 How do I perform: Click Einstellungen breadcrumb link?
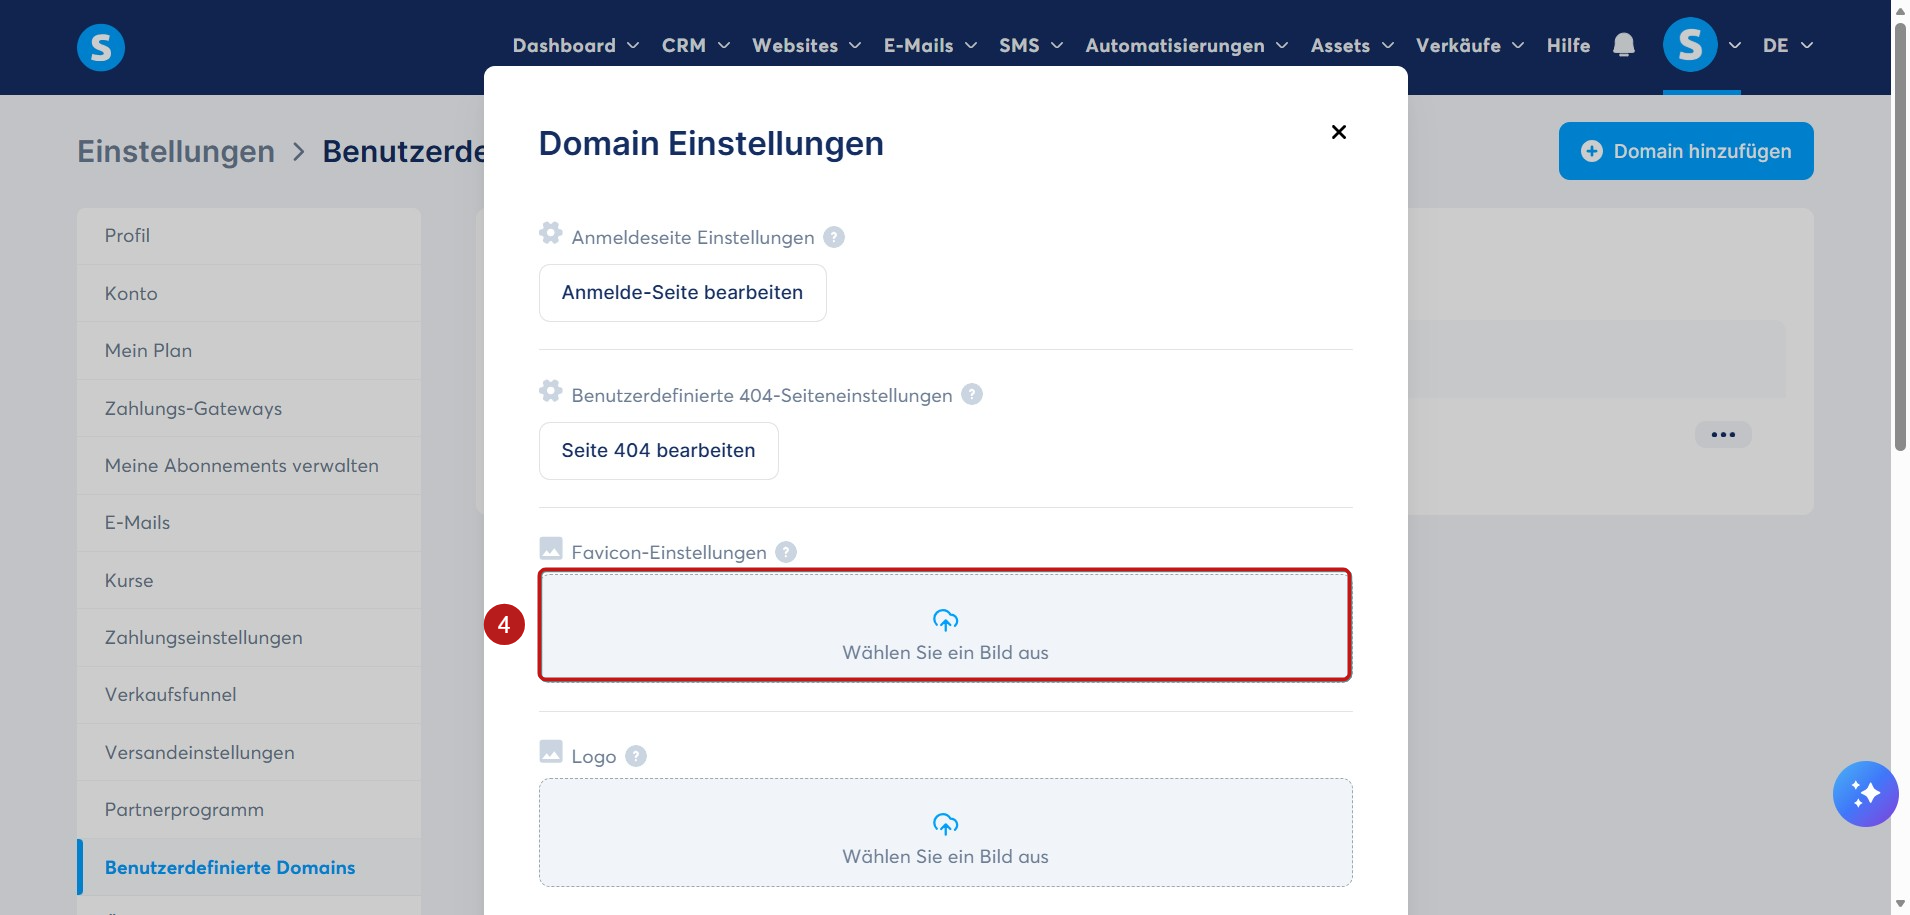(176, 151)
